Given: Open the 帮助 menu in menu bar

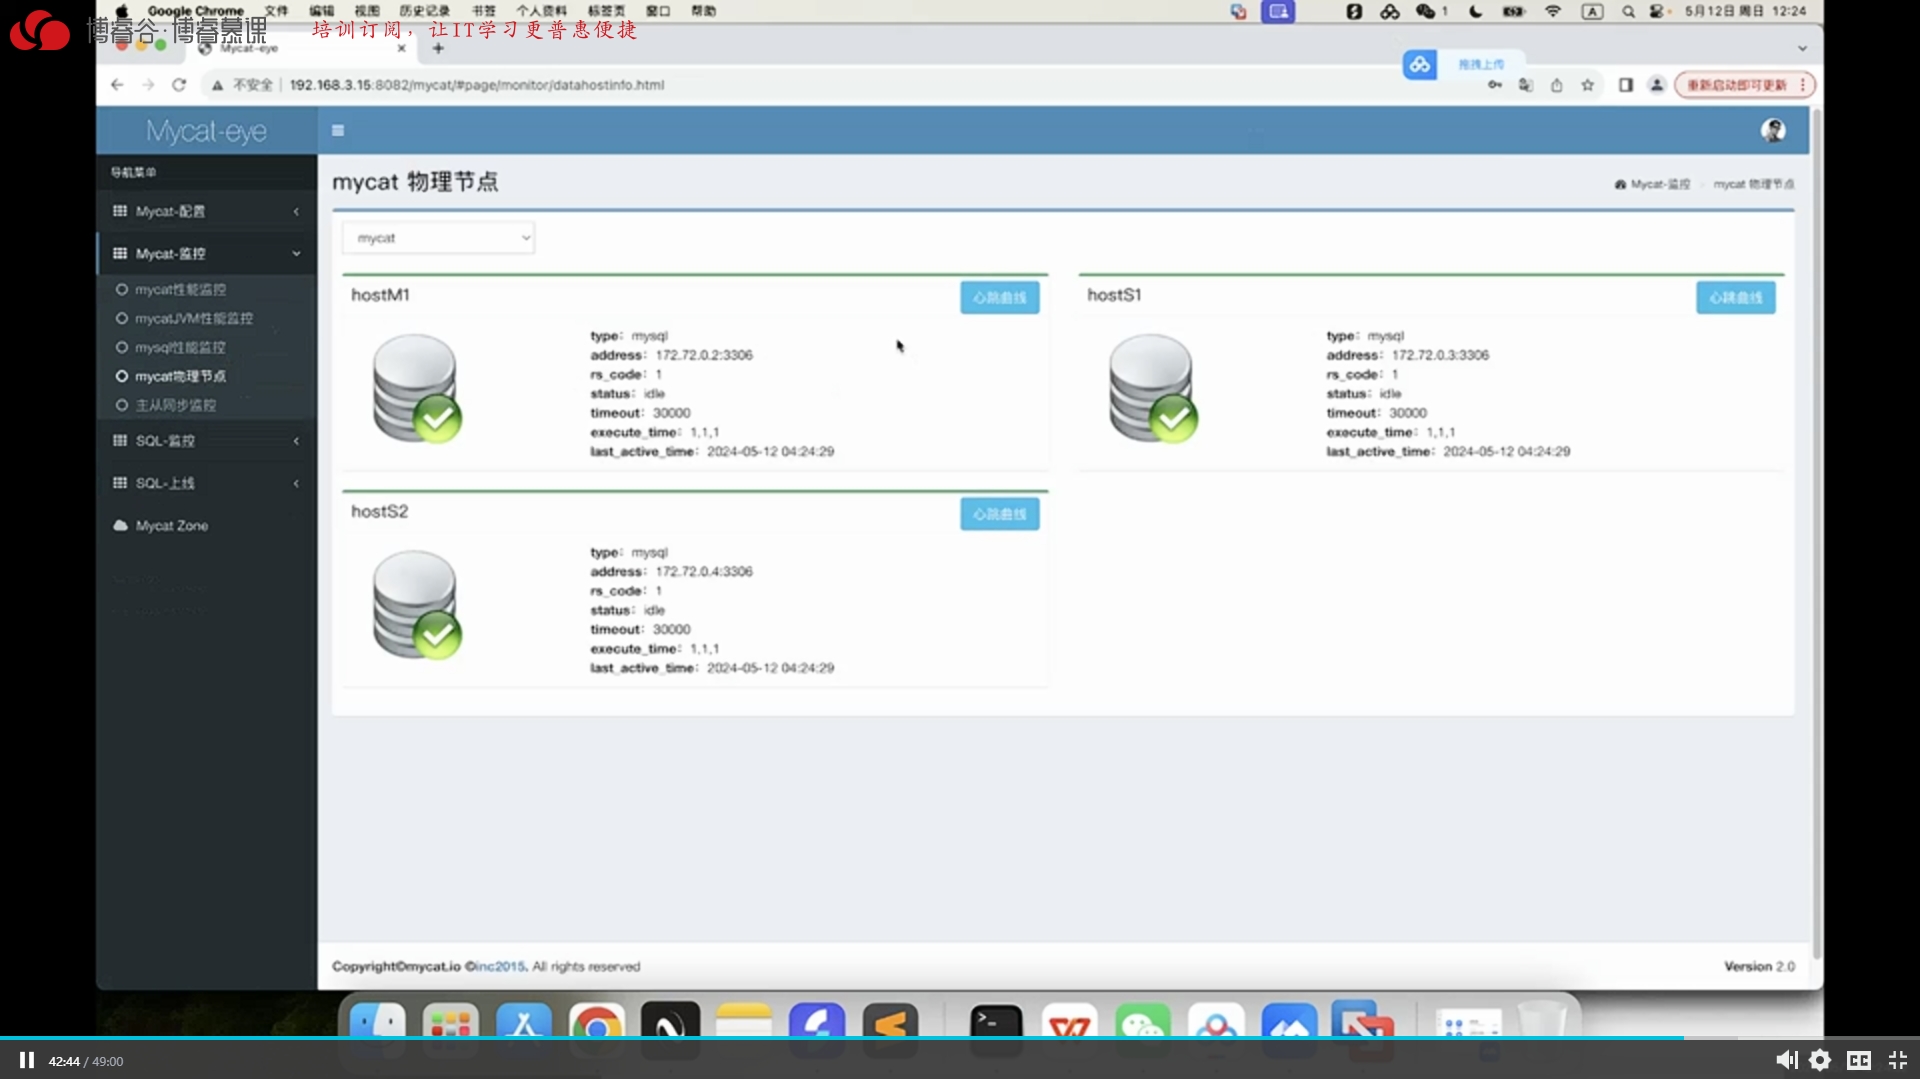Looking at the screenshot, I should pos(703,11).
